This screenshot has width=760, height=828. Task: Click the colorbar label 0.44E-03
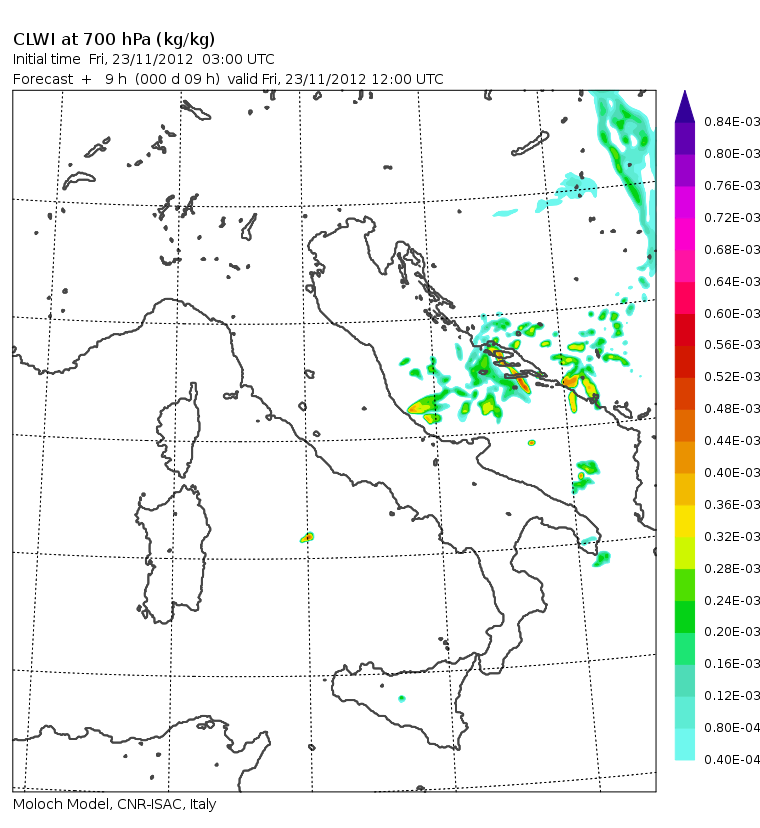coord(732,440)
